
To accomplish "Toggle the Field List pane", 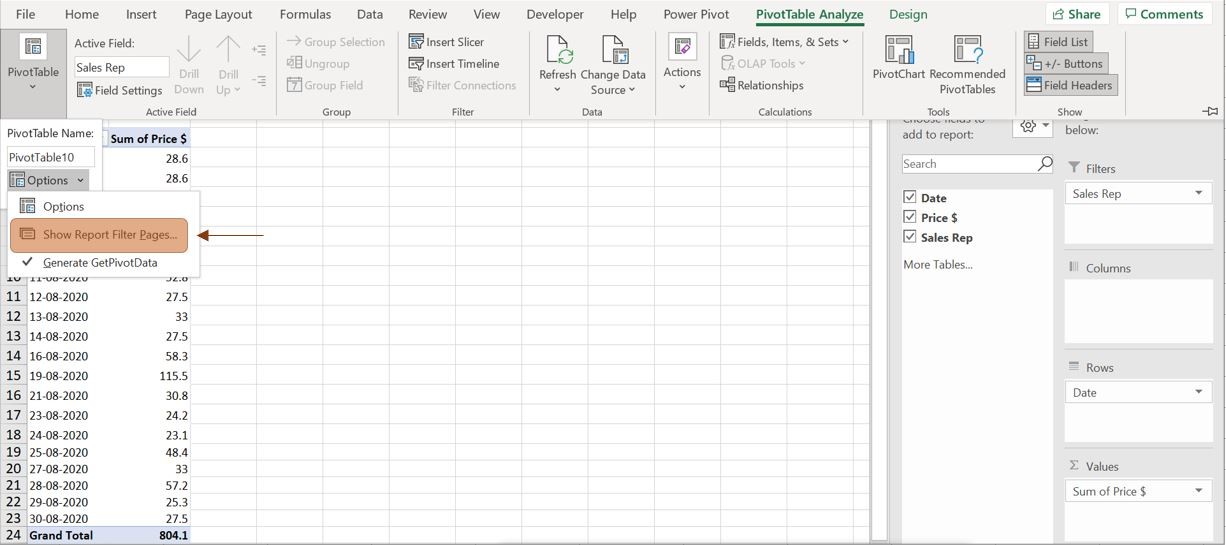I will 1057,42.
